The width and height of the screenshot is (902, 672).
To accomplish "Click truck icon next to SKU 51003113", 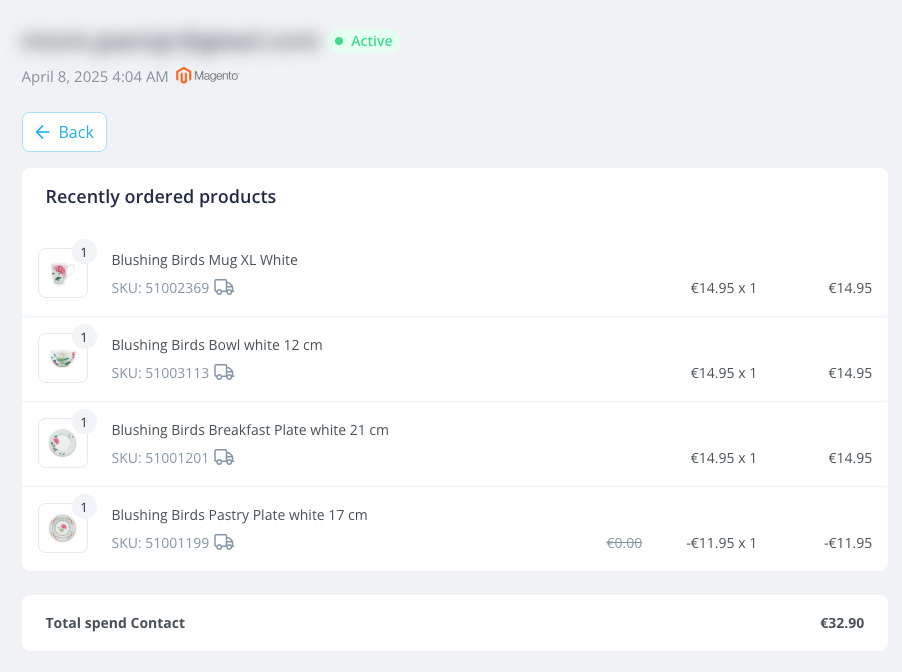I will pos(224,372).
